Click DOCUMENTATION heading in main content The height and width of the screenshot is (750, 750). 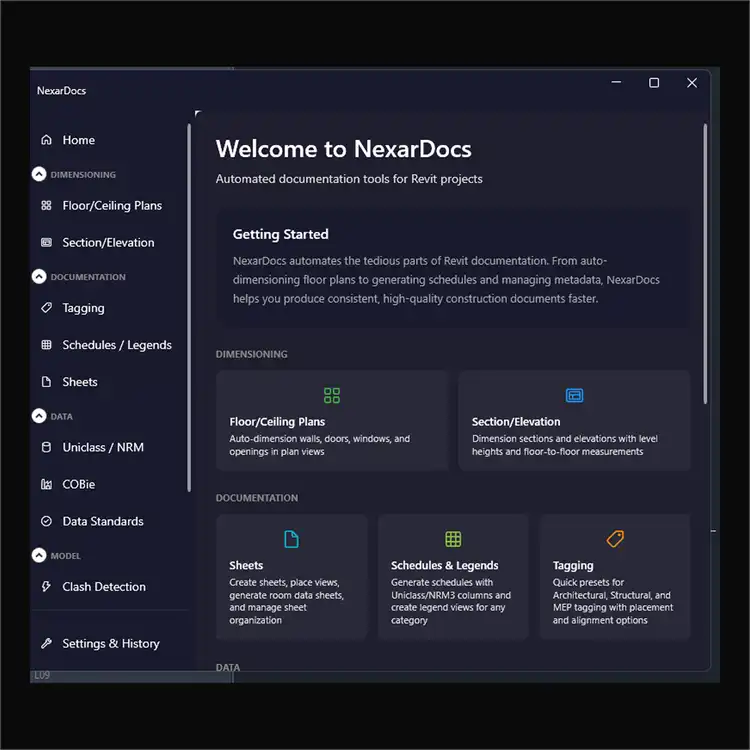pyautogui.click(x=256, y=498)
